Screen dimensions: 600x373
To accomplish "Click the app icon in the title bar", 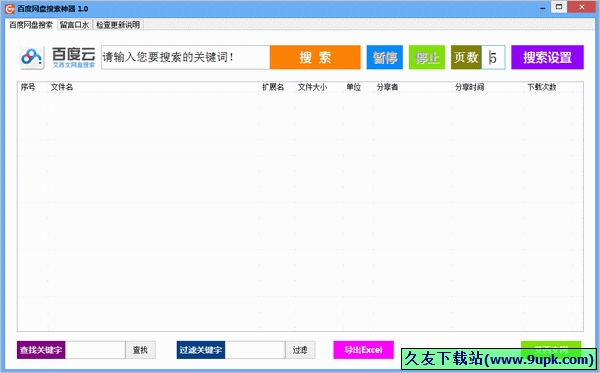I will pos(10,8).
